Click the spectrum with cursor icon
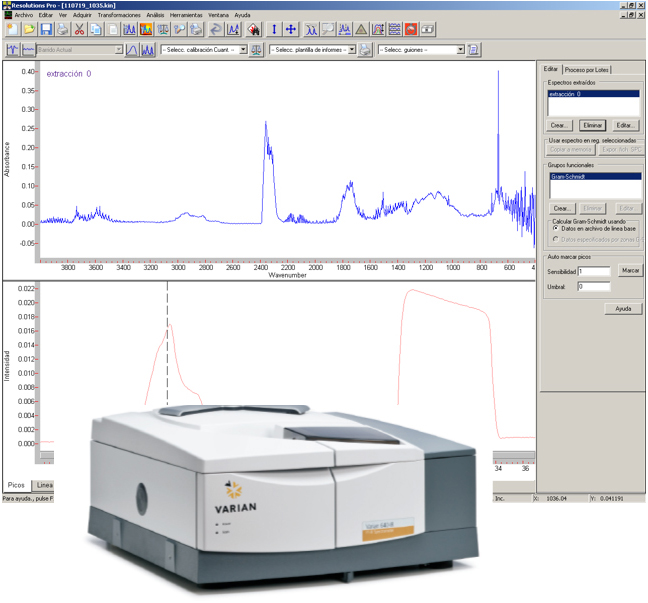This screenshot has height=603, width=648. coord(233,29)
